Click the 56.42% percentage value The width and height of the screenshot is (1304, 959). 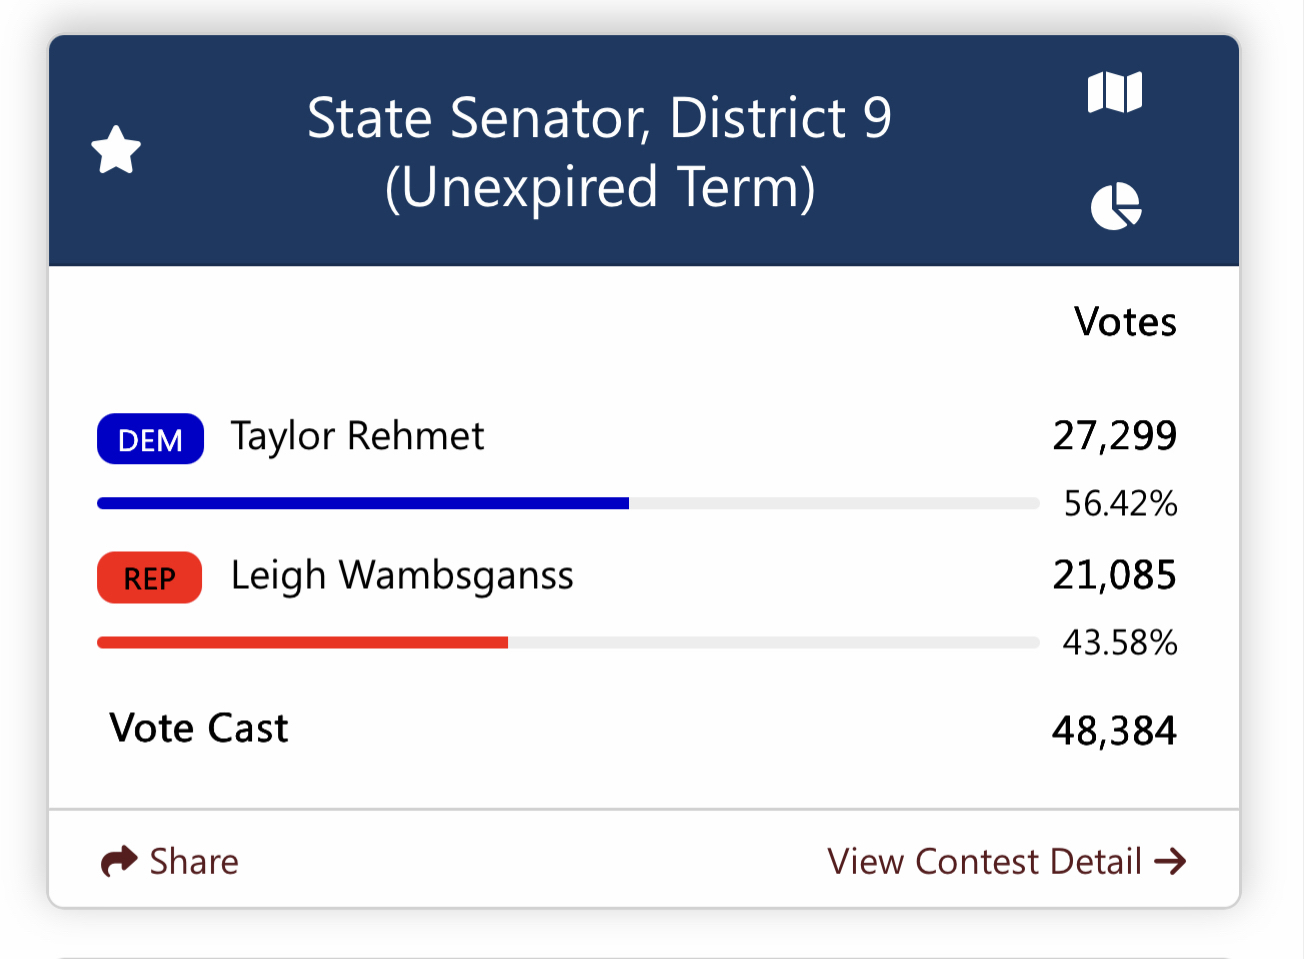1120,503
